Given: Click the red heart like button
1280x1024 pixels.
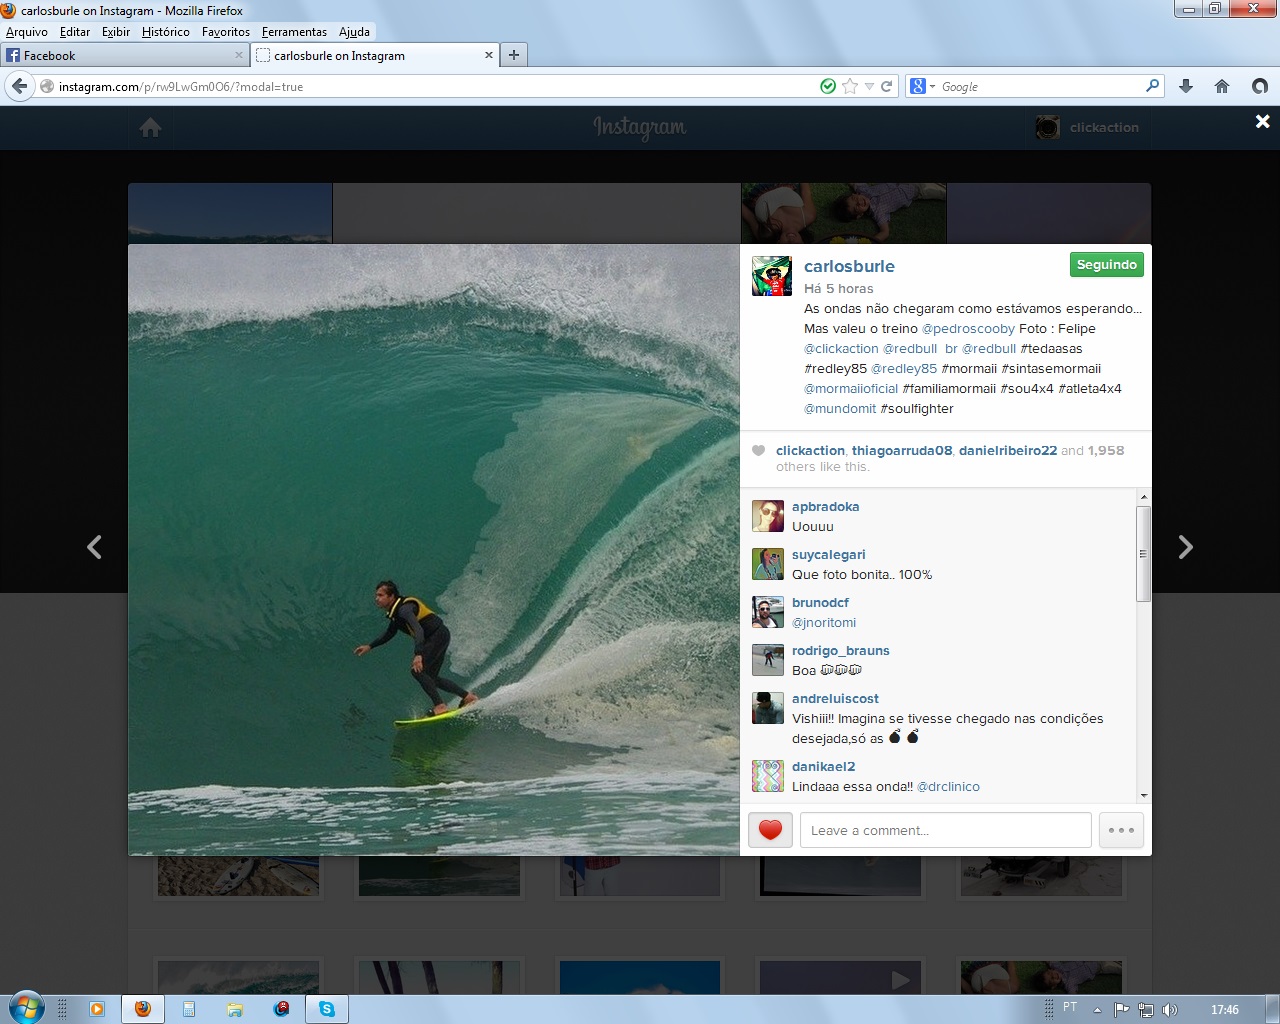Looking at the screenshot, I should 770,830.
